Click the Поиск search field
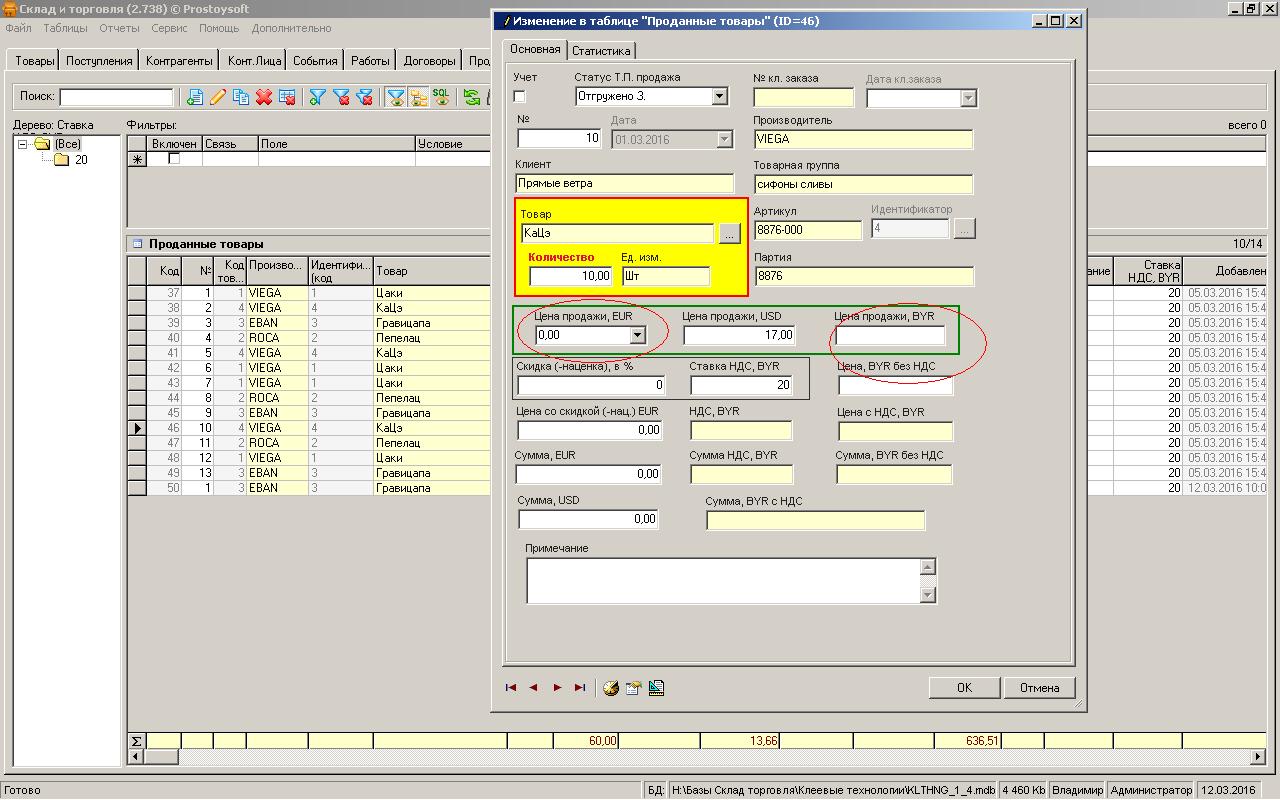The height and width of the screenshot is (800, 1280). (116, 97)
